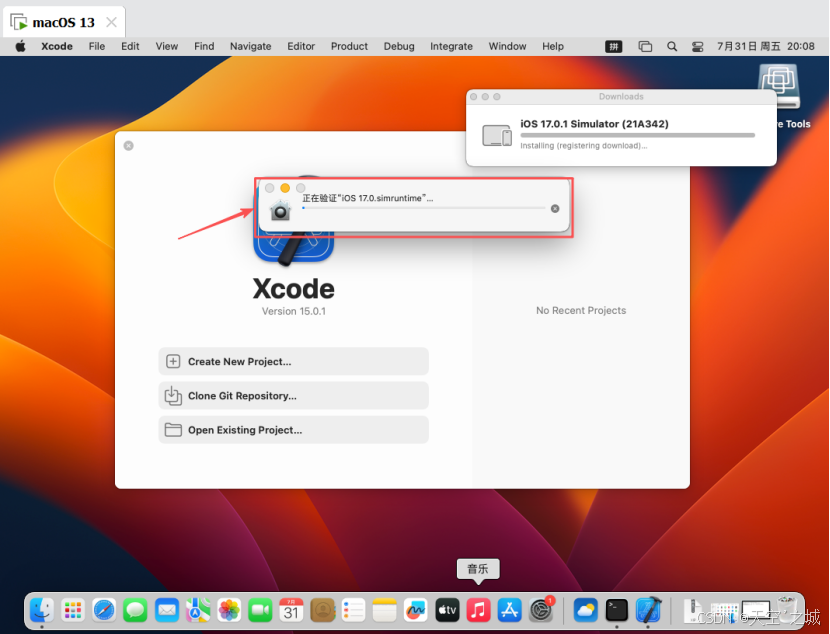Open App Store in Dock
Image resolution: width=830 pixels, height=634 pixels.
509,610
